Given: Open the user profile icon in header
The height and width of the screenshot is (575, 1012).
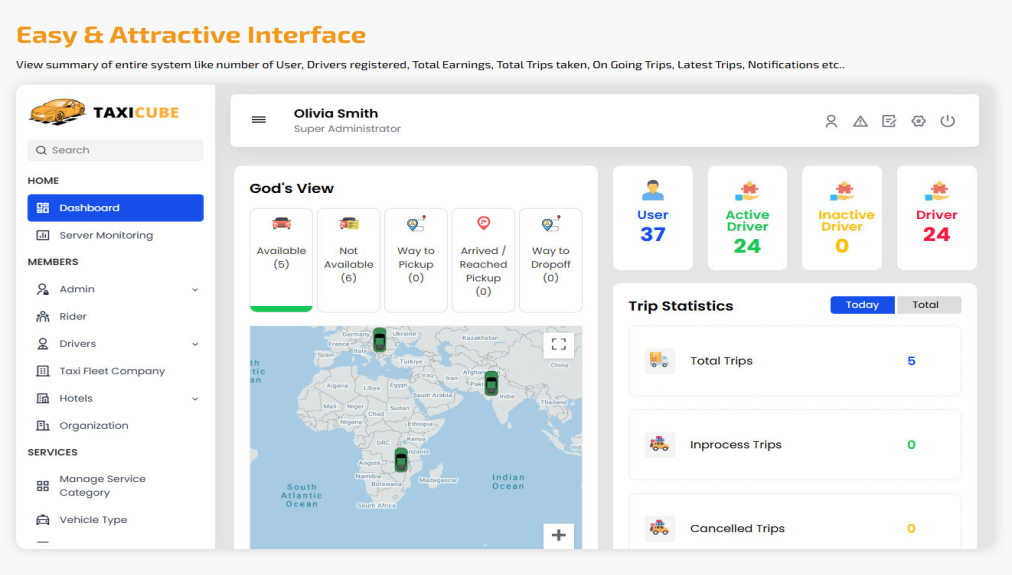Looking at the screenshot, I should click(x=831, y=121).
